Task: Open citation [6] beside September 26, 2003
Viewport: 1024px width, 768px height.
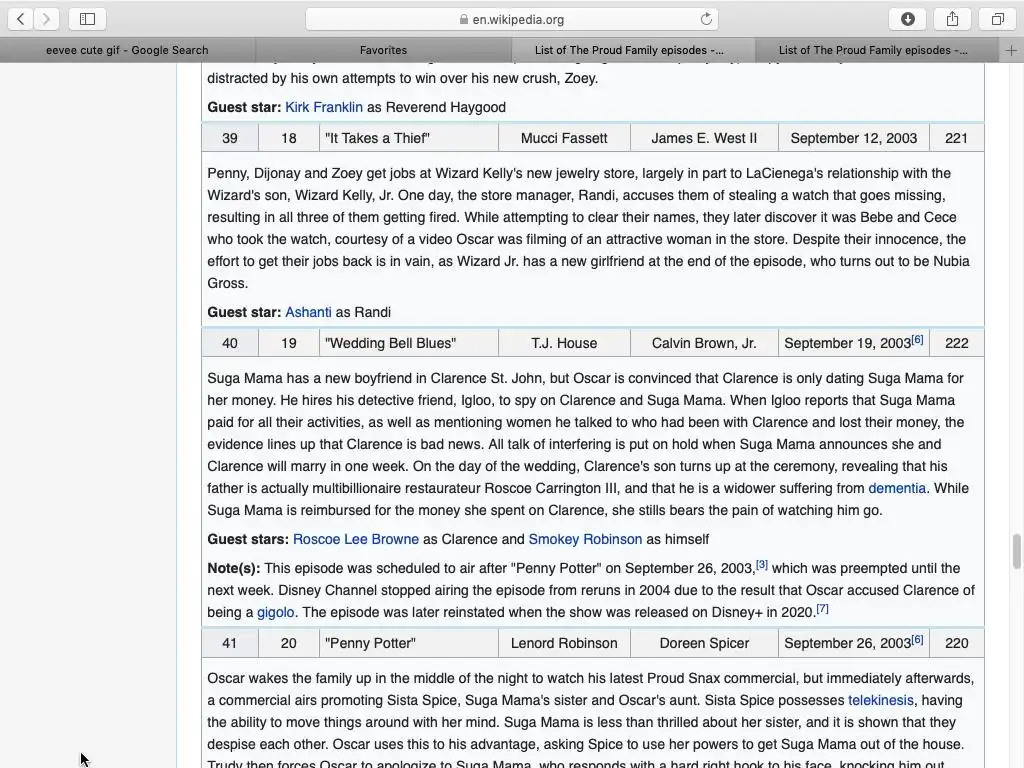Action: click(x=918, y=639)
